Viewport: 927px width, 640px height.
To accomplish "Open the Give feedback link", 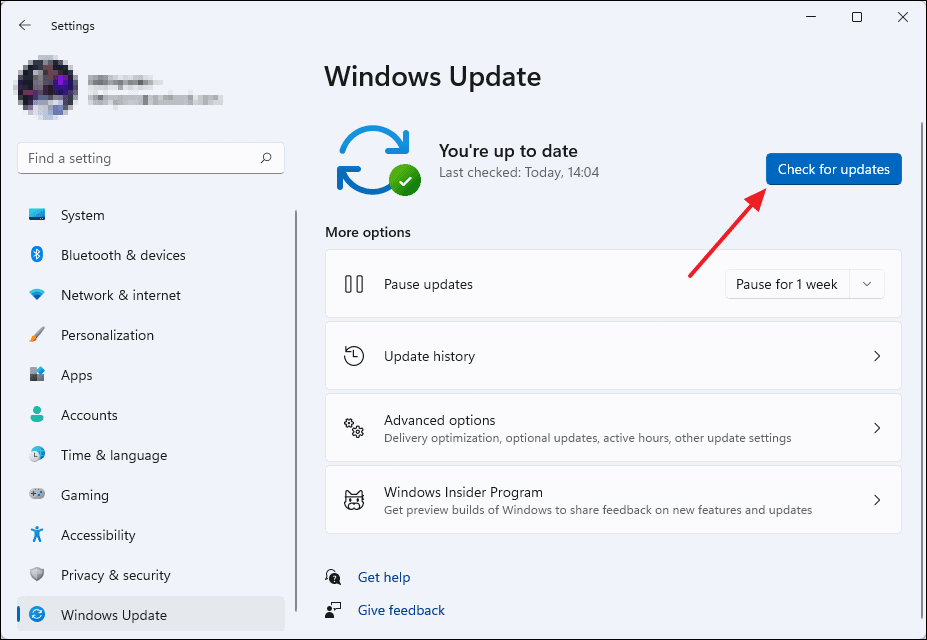I will 400,610.
